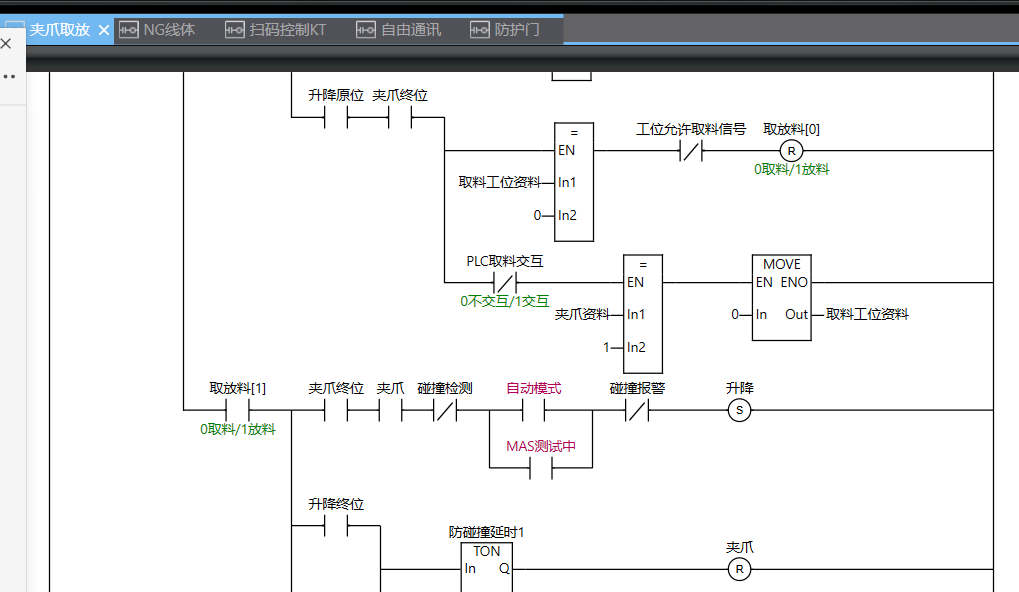Screen dimensions: 1019x592
Task: Select the 升降 set coil
Action: (739, 410)
